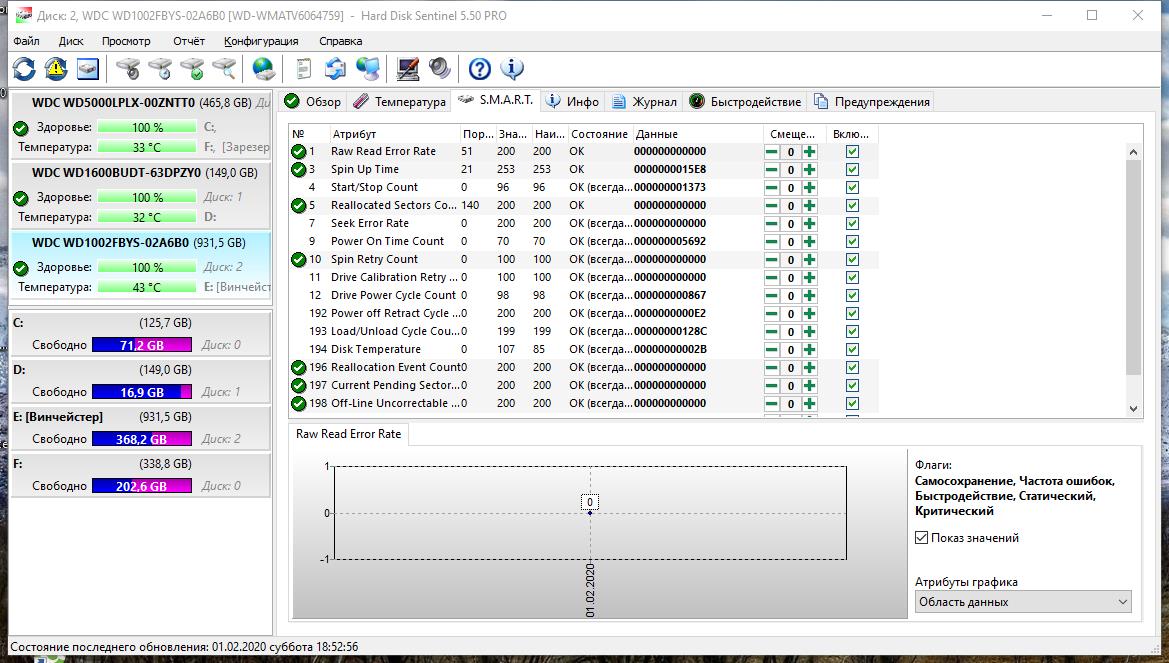Click the E: drive free space bar
Viewport: 1169px width, 663px height.
(141, 439)
